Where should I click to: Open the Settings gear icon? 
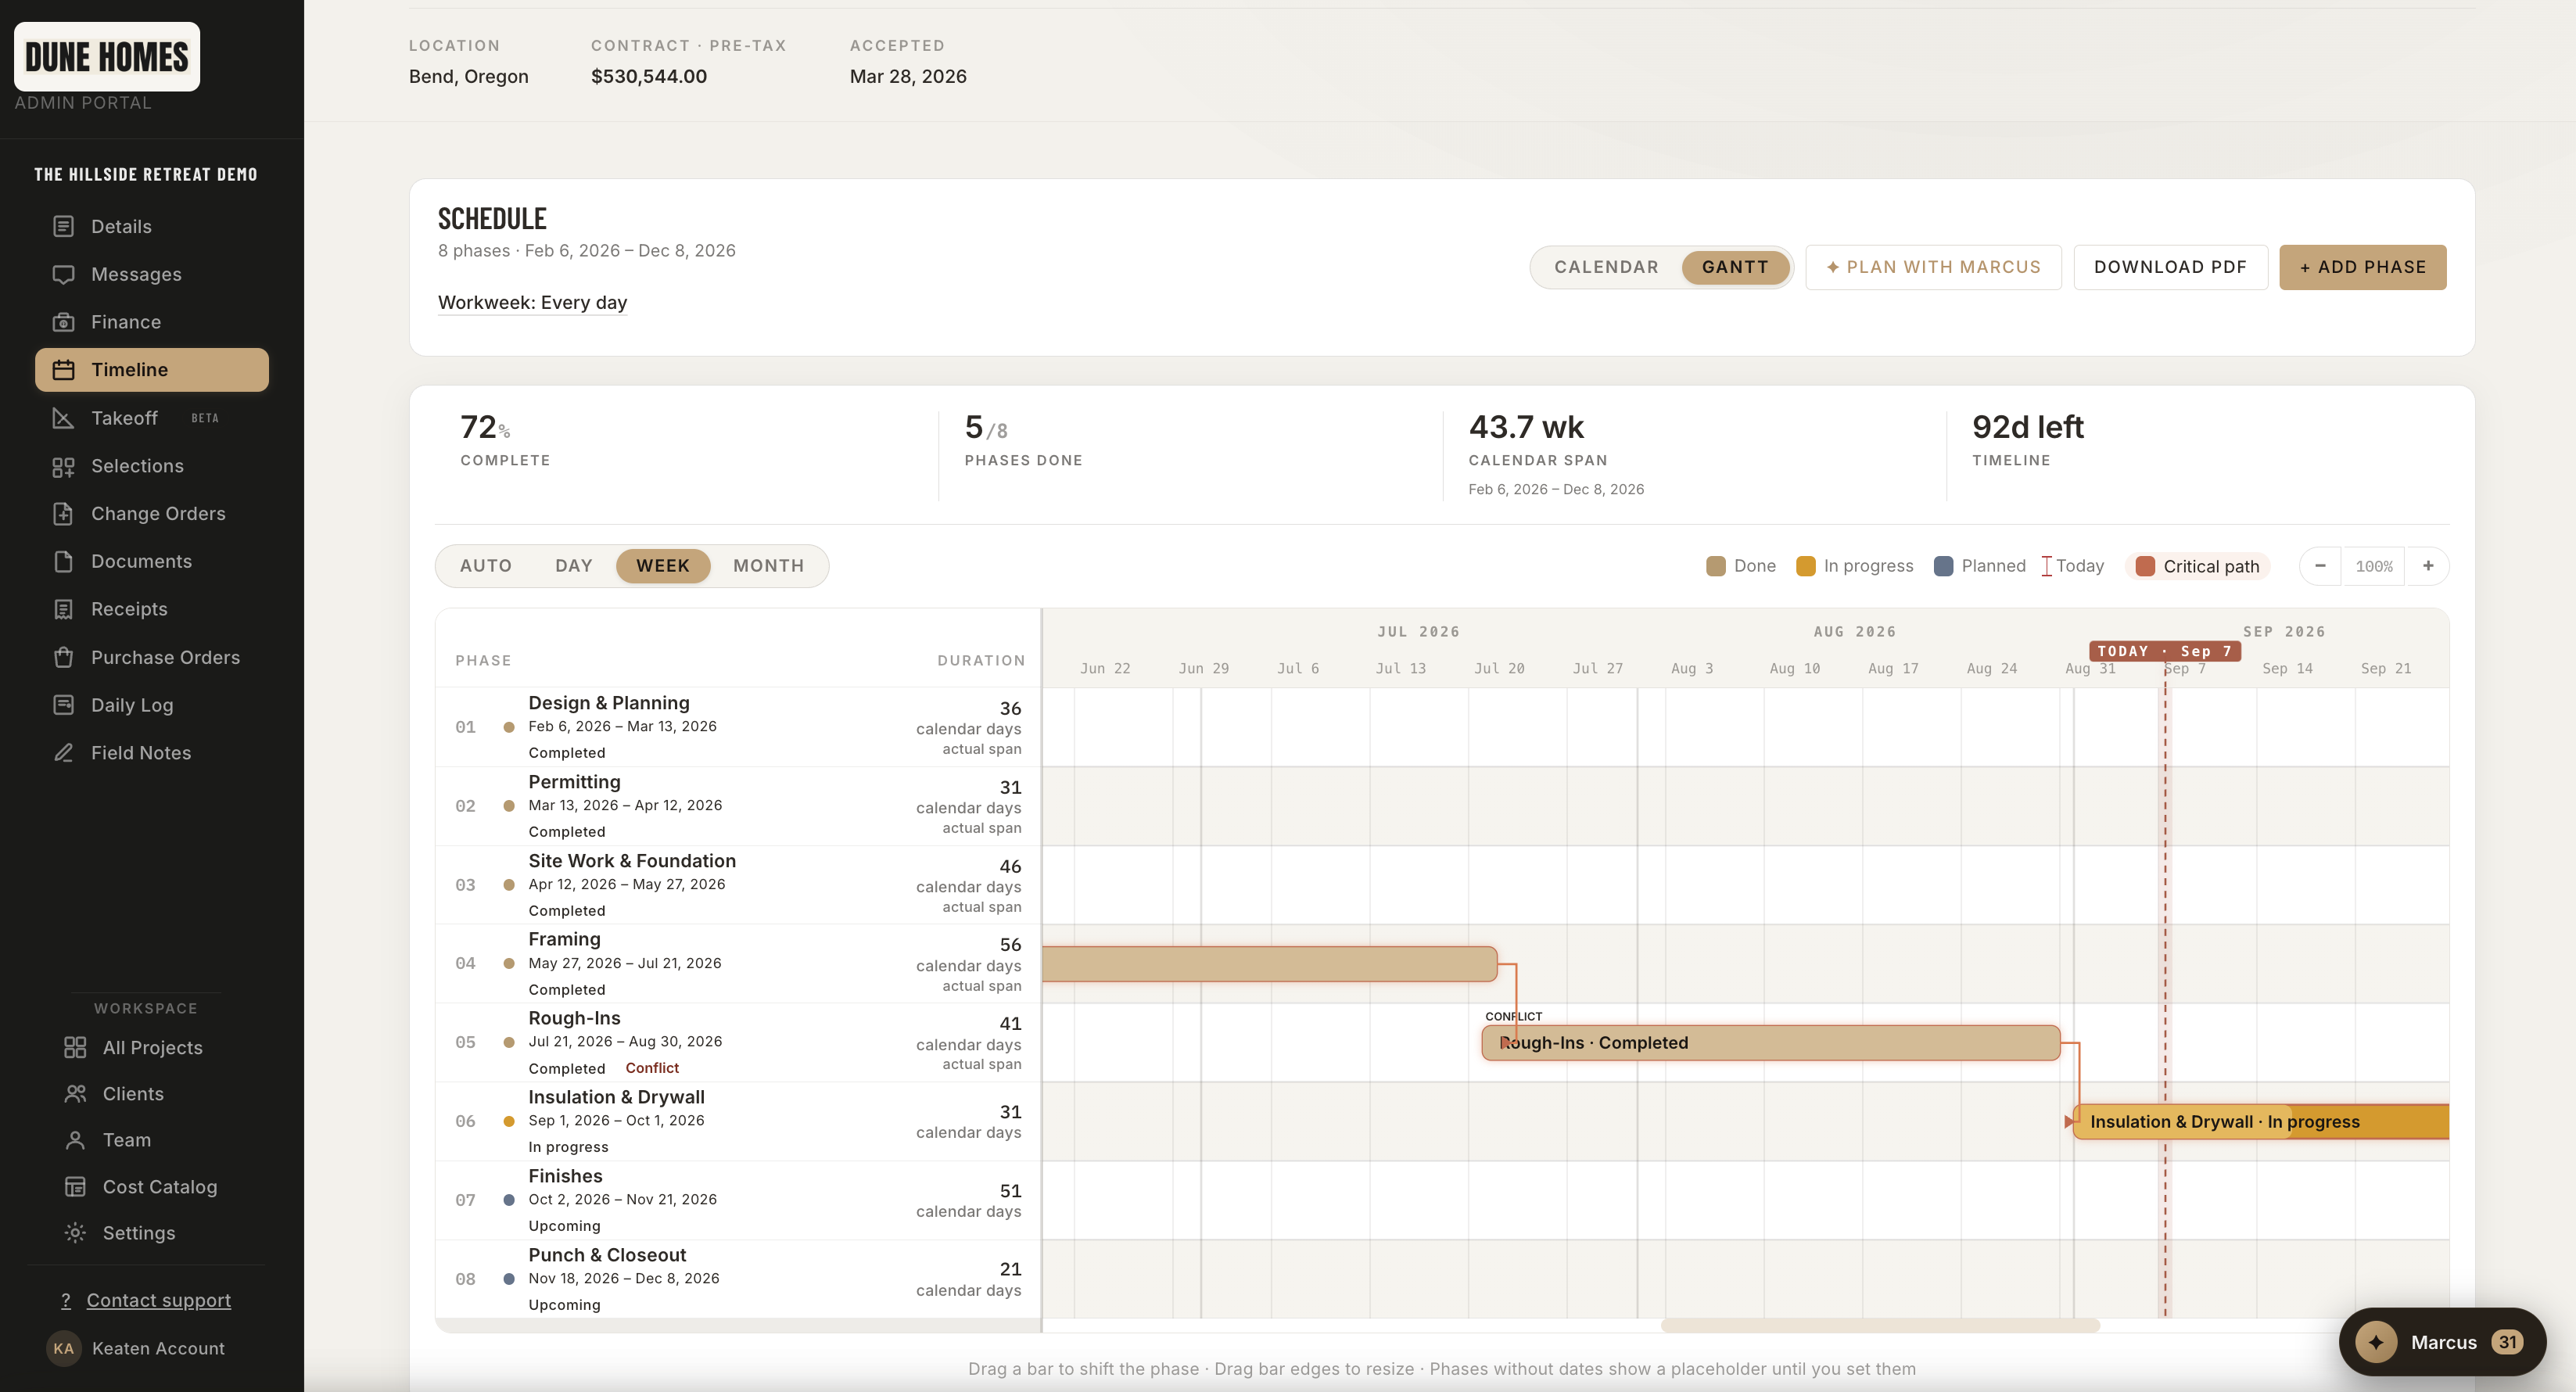tap(75, 1233)
